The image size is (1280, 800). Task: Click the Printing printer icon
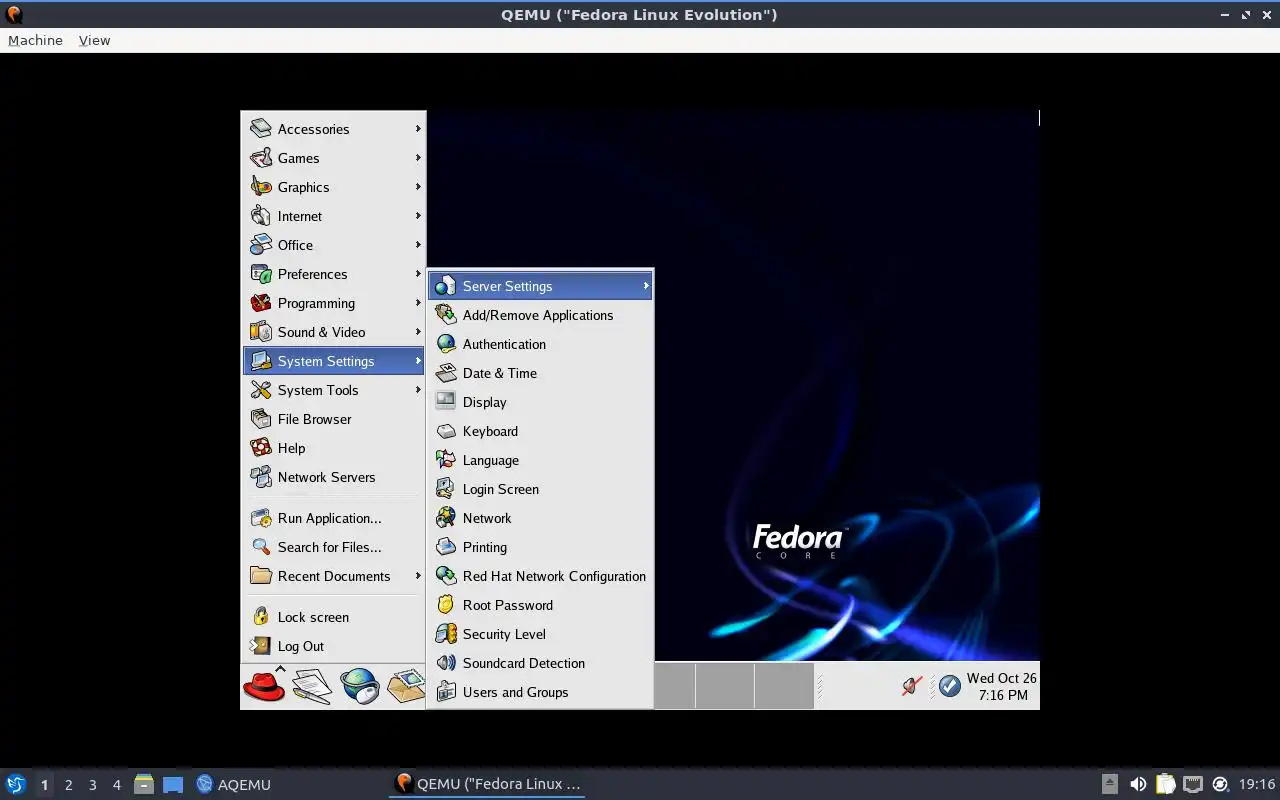pos(446,547)
